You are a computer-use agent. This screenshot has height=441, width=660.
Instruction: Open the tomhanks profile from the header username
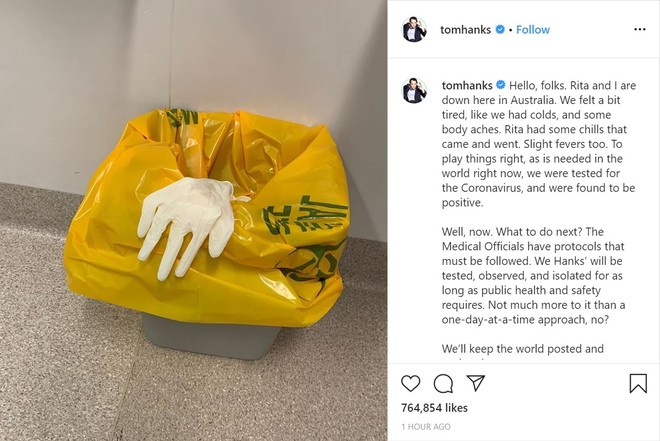point(466,29)
